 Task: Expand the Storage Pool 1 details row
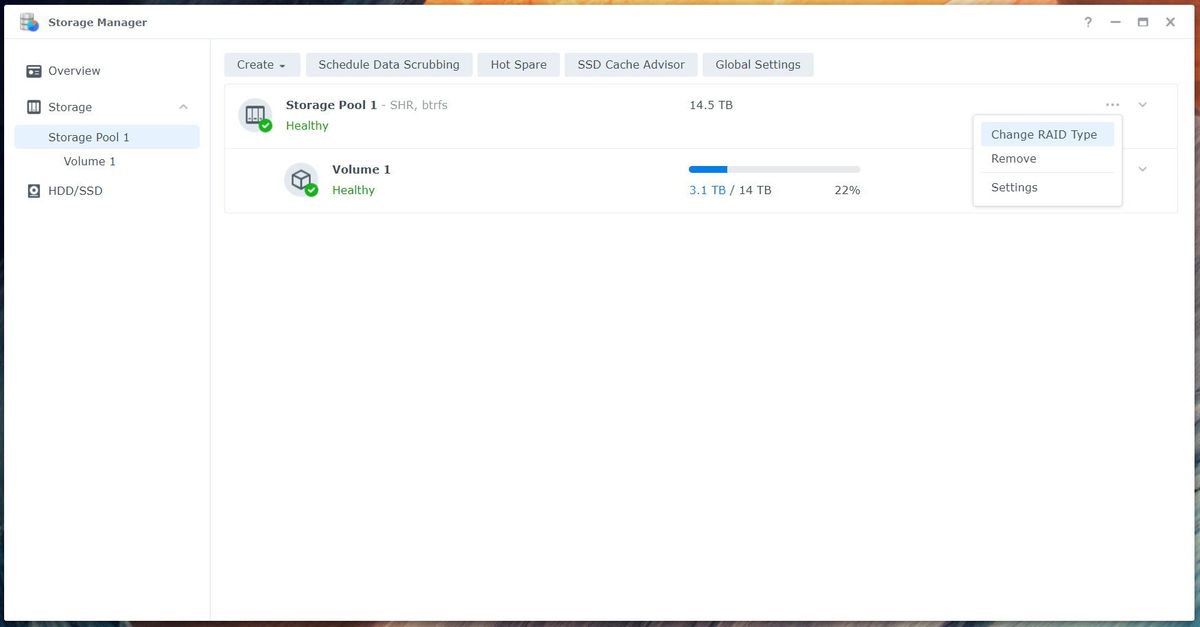(1142, 104)
